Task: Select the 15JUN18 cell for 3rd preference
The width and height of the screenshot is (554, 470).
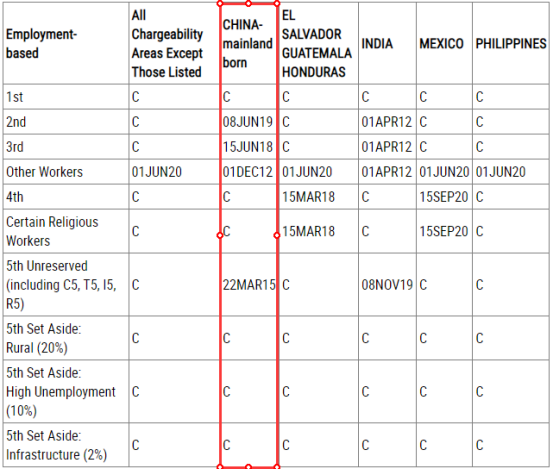Action: coord(248,147)
